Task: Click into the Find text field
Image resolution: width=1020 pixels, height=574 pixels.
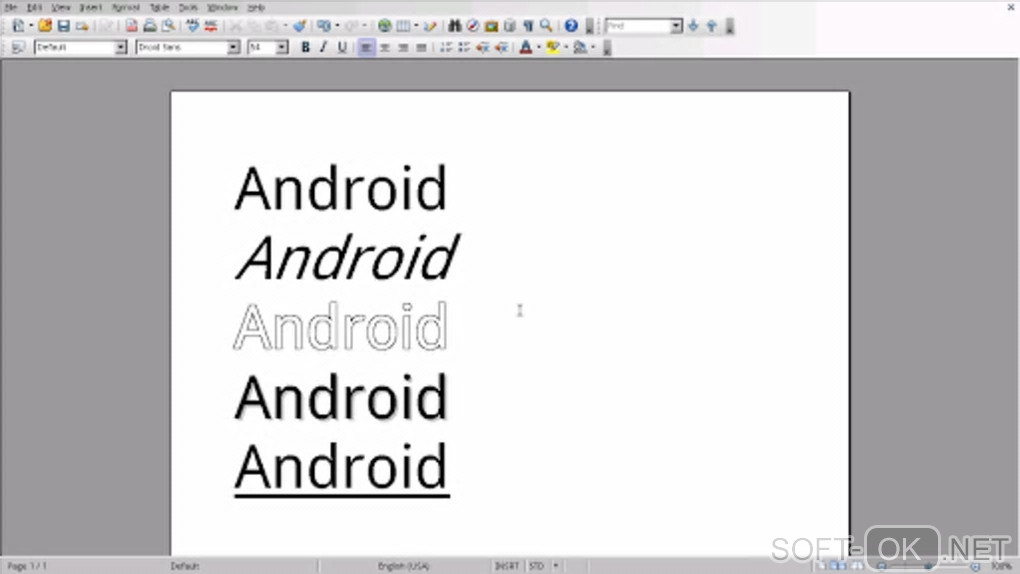Action: 638,26
